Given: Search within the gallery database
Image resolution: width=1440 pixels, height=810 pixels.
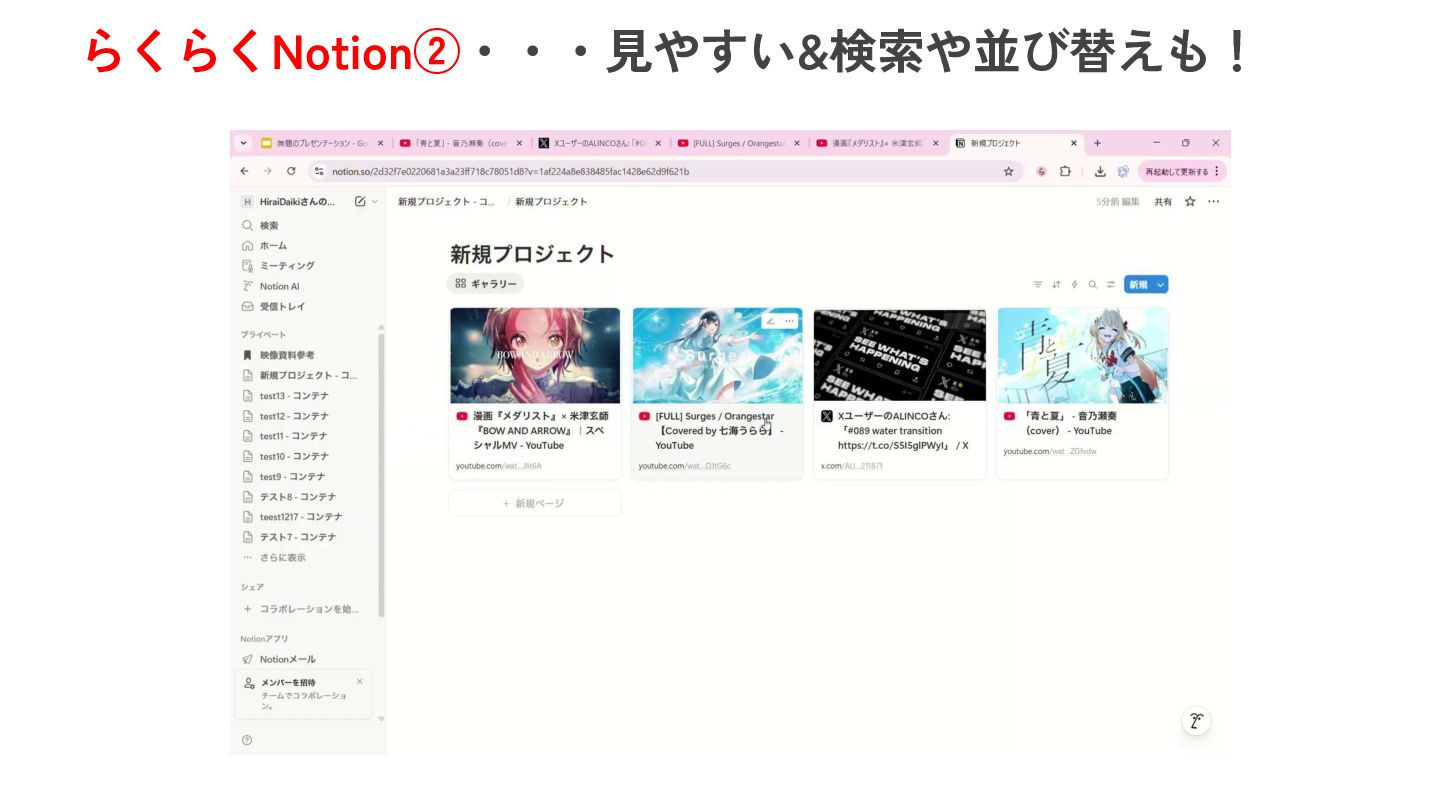Looking at the screenshot, I should [1092, 285].
